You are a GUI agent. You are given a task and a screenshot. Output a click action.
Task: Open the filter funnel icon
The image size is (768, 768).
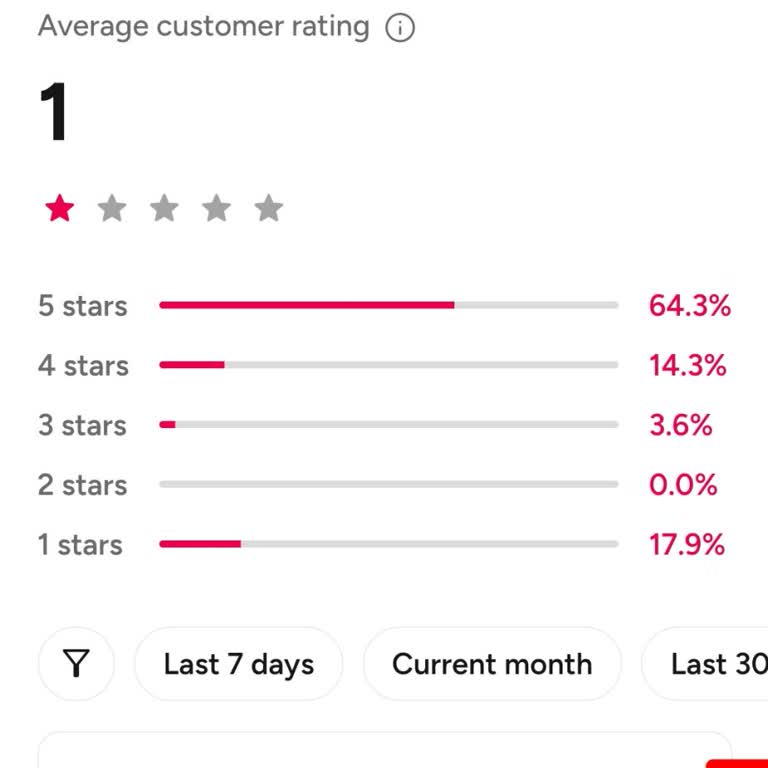[x=76, y=664]
